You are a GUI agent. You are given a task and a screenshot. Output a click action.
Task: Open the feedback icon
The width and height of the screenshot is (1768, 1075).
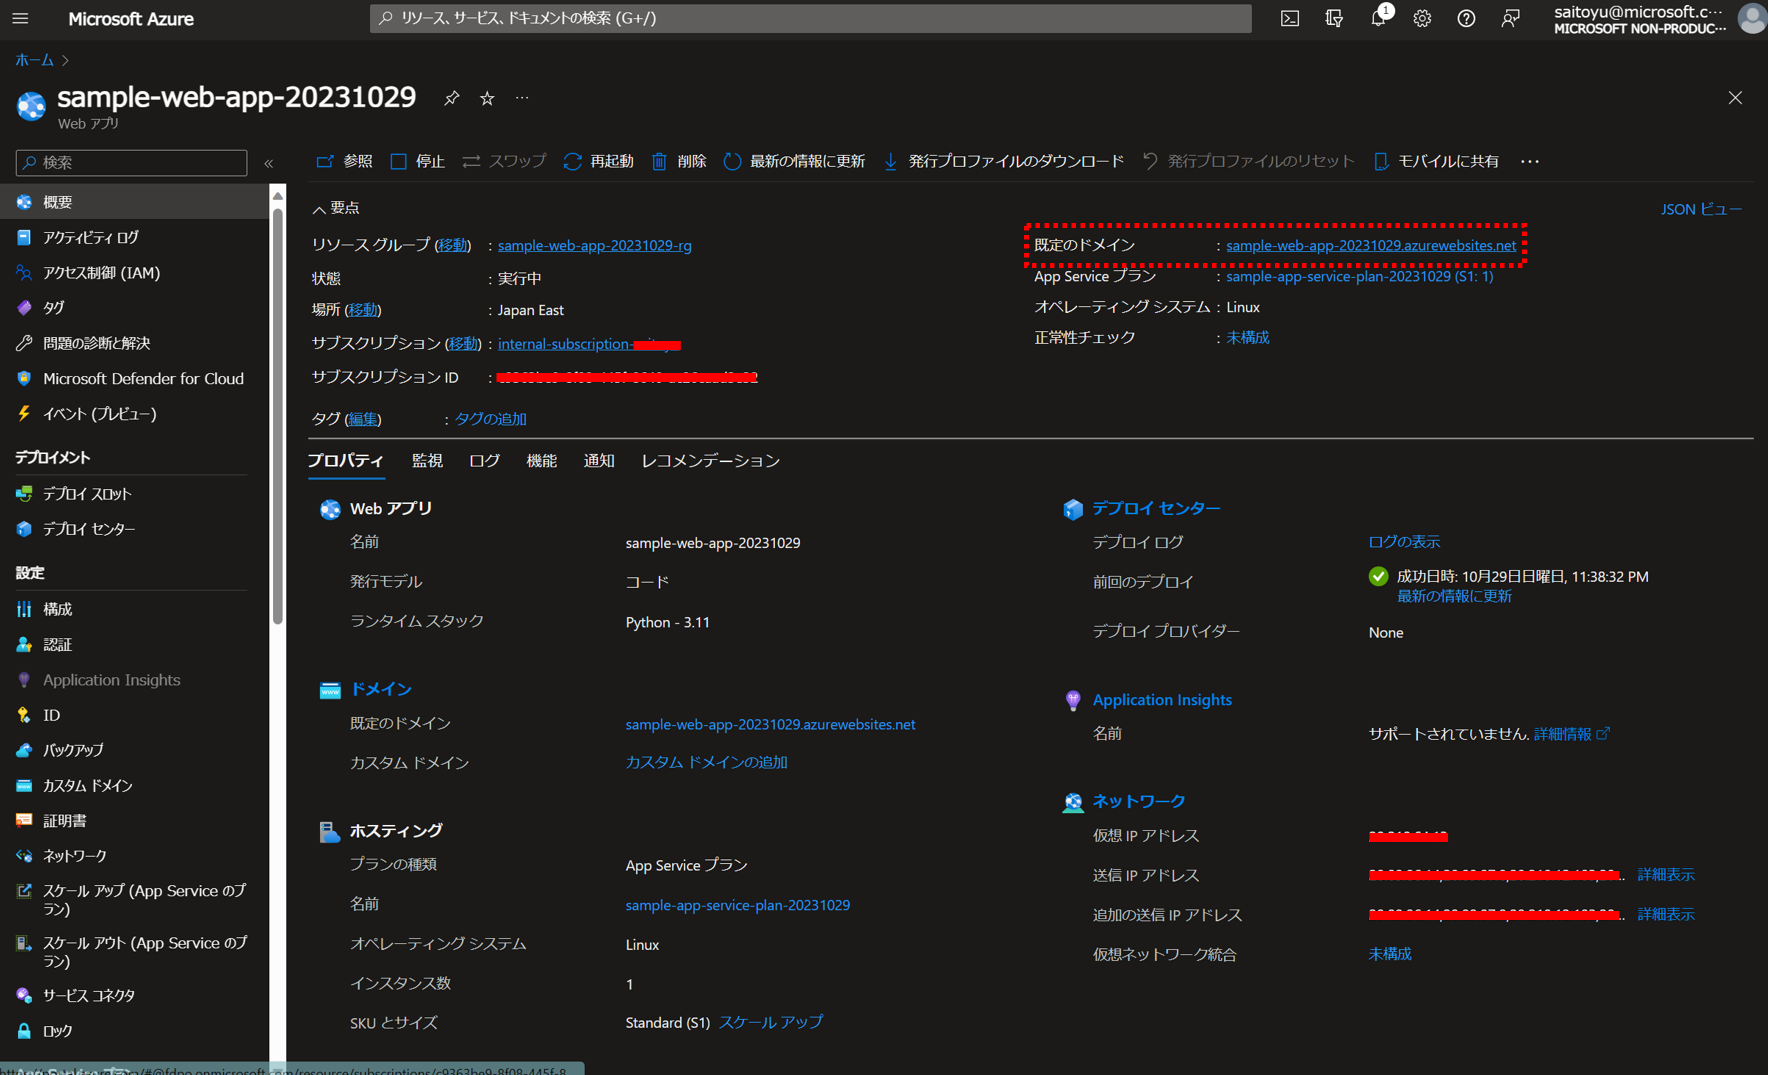[x=1510, y=18]
